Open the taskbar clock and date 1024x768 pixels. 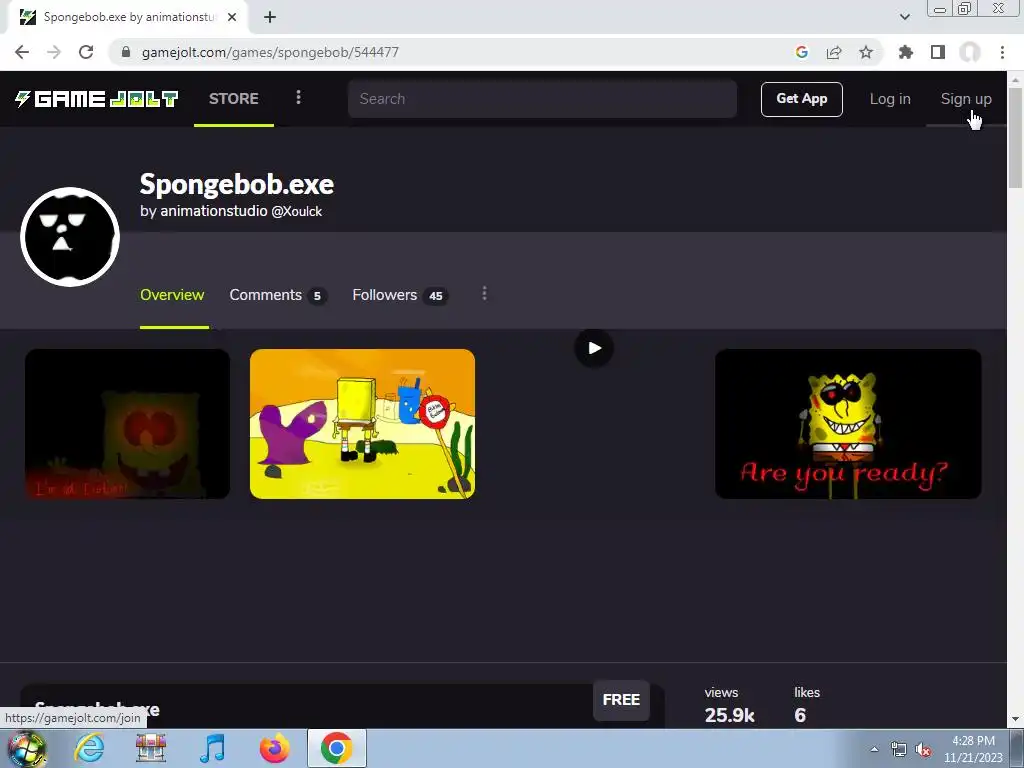click(973, 749)
